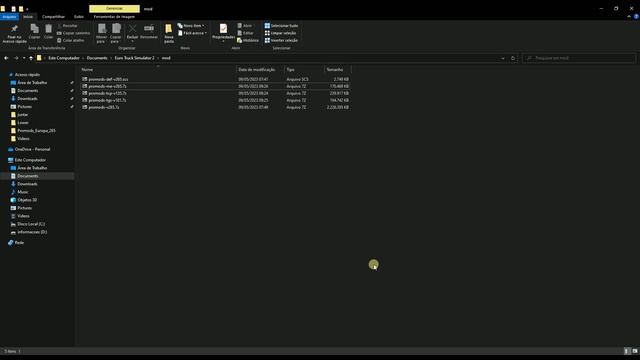This screenshot has width=640, height=360.
Task: Open the recent locations dropdown arrow
Action: pos(24,58)
